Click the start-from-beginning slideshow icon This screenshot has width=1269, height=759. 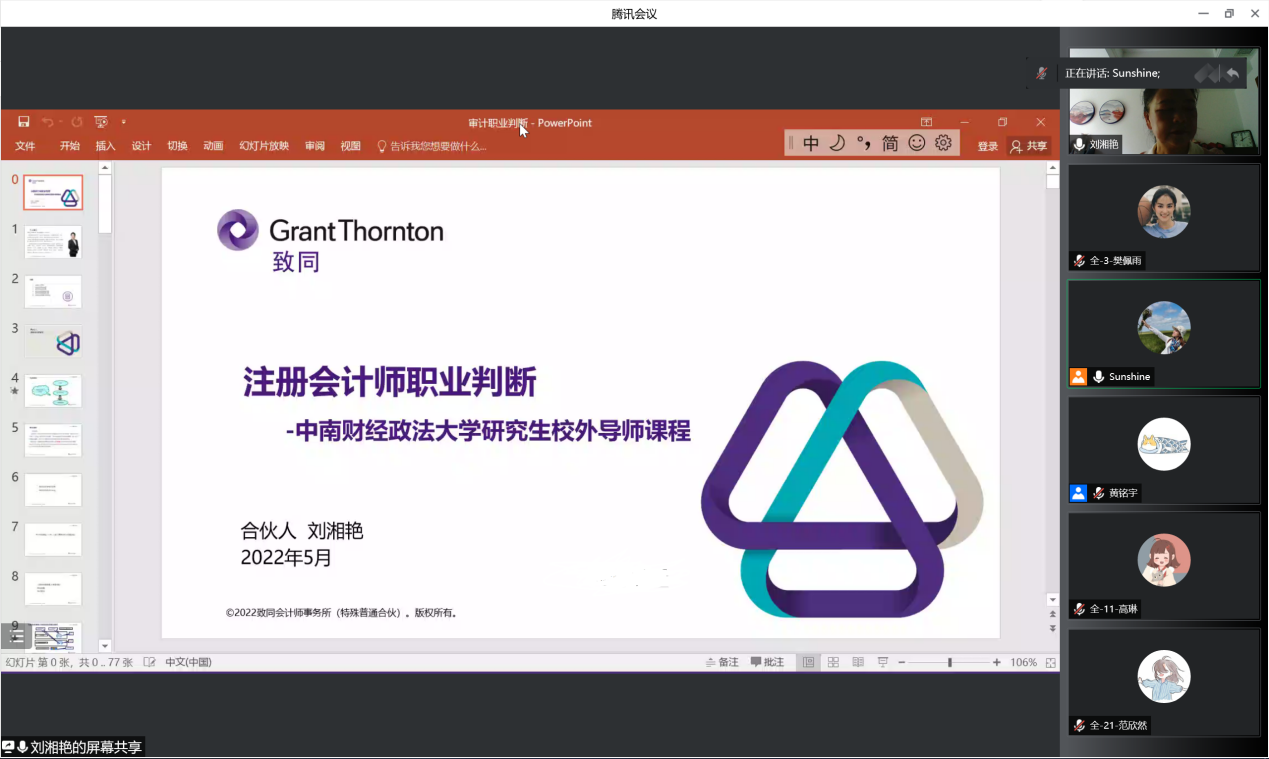click(101, 122)
